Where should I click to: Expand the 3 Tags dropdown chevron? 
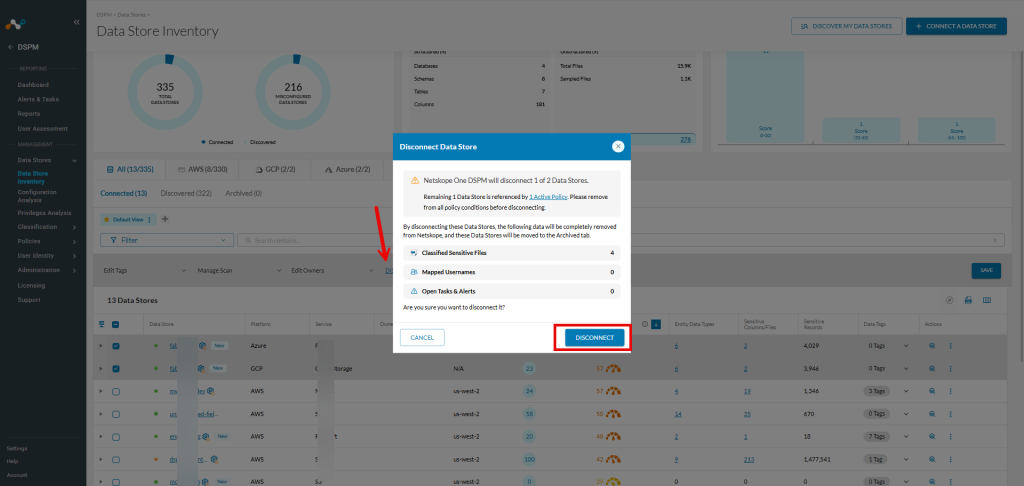click(906, 391)
